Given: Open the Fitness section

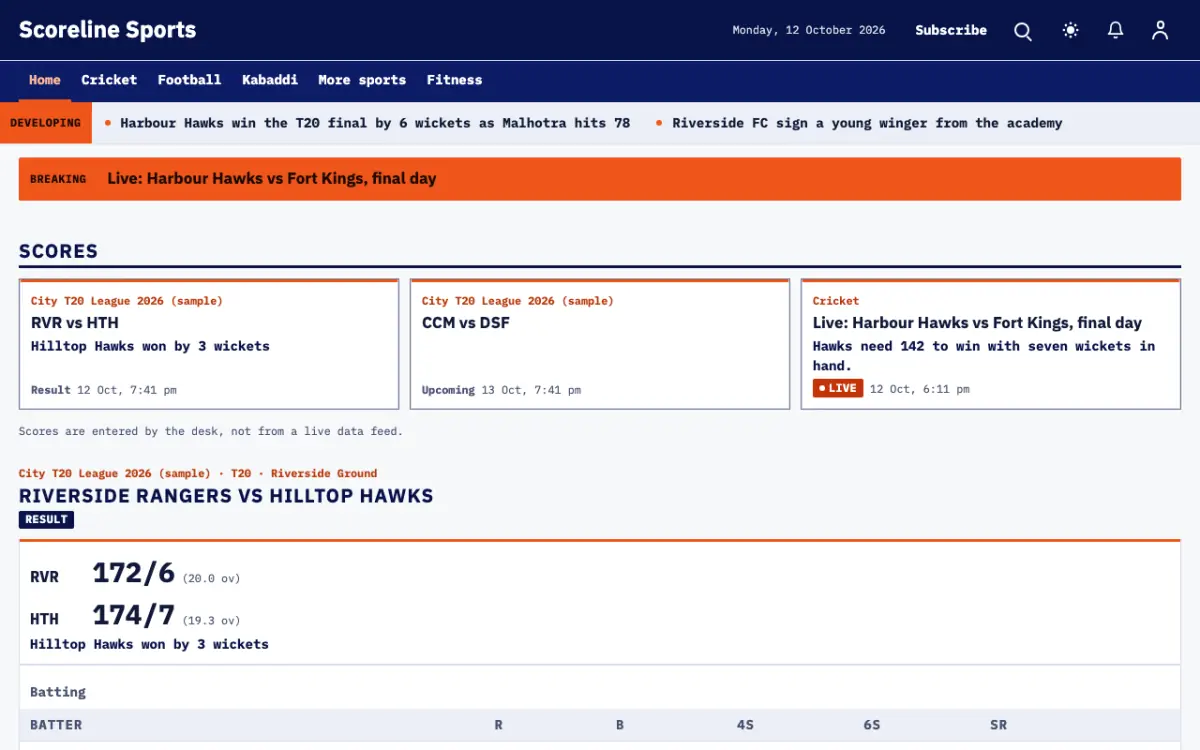Looking at the screenshot, I should coord(454,80).
